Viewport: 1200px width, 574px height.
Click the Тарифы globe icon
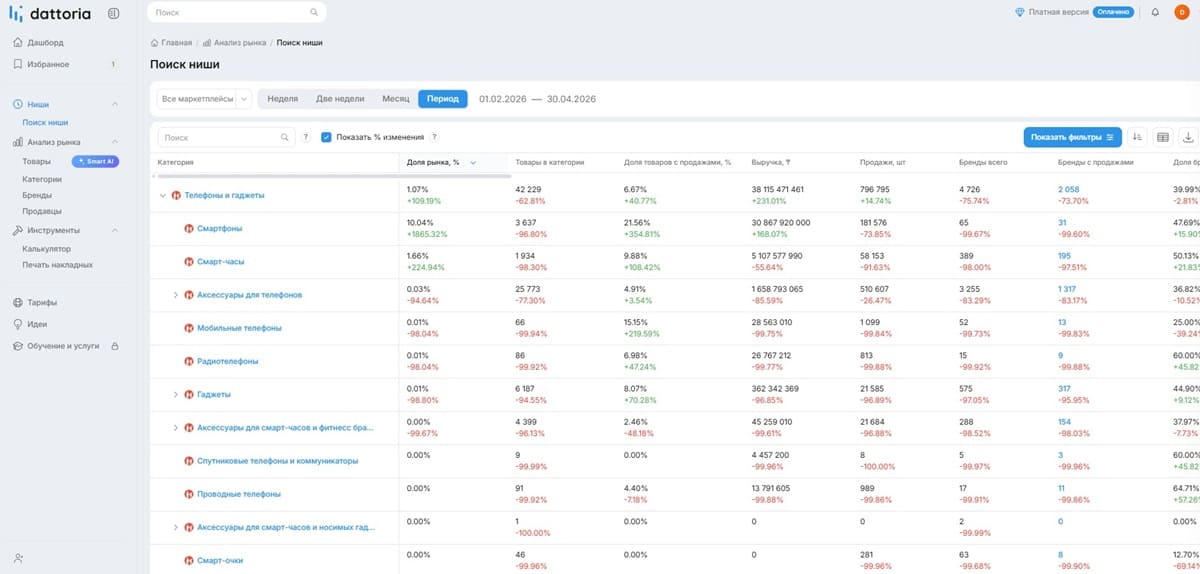point(18,302)
